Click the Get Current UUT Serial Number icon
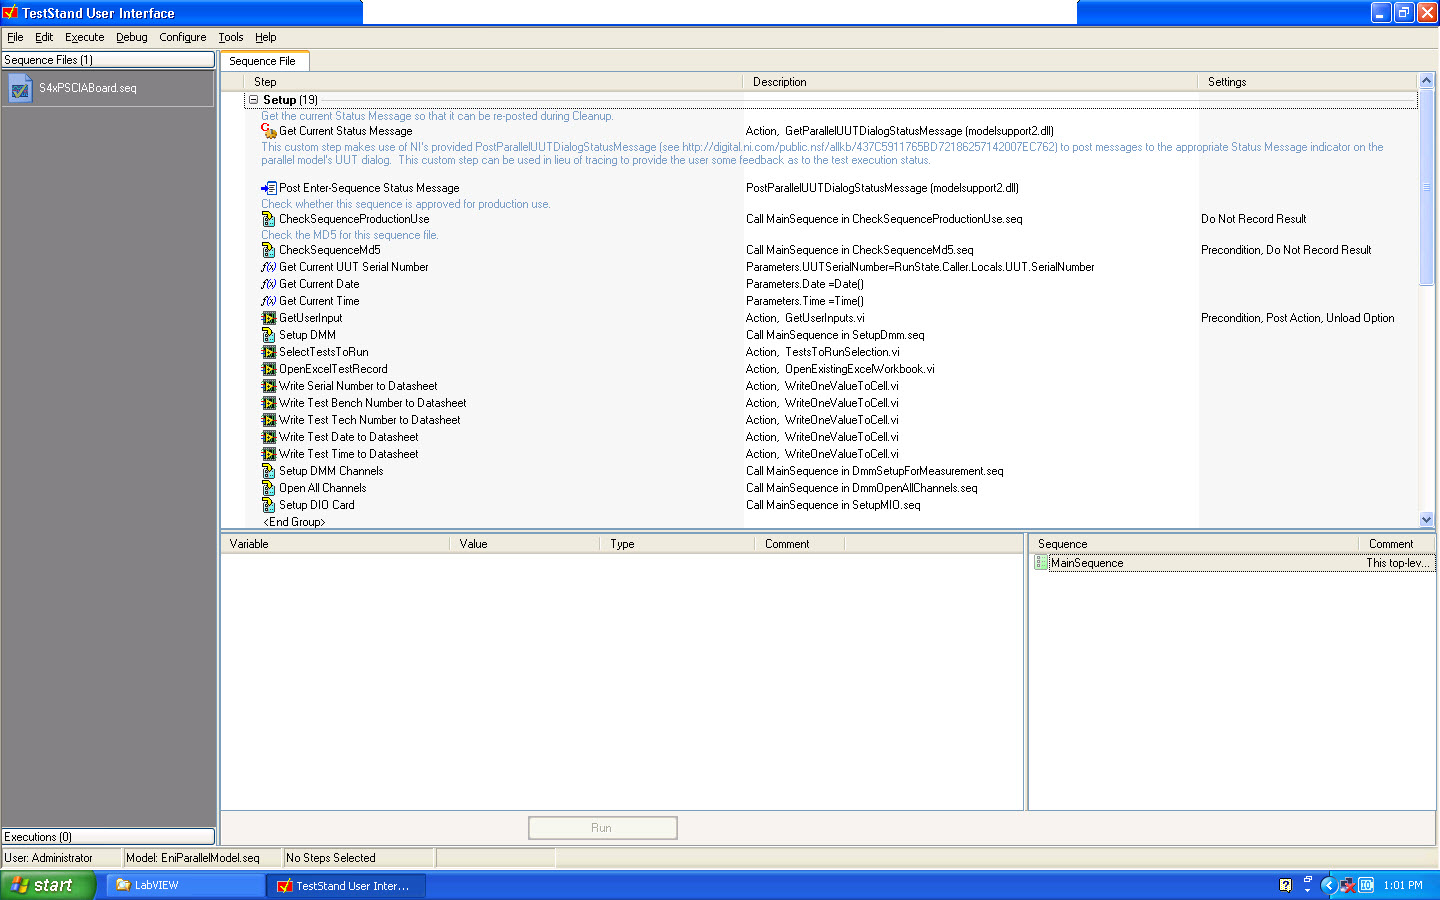The image size is (1440, 900). click(268, 267)
